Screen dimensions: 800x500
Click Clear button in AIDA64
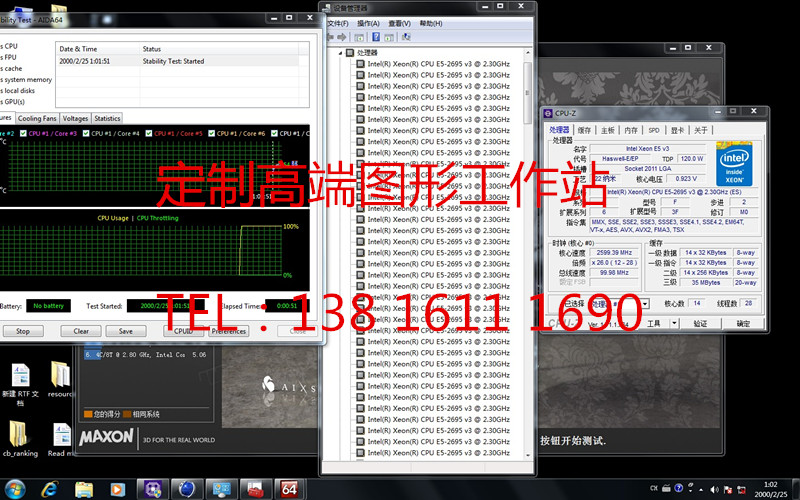[81, 331]
